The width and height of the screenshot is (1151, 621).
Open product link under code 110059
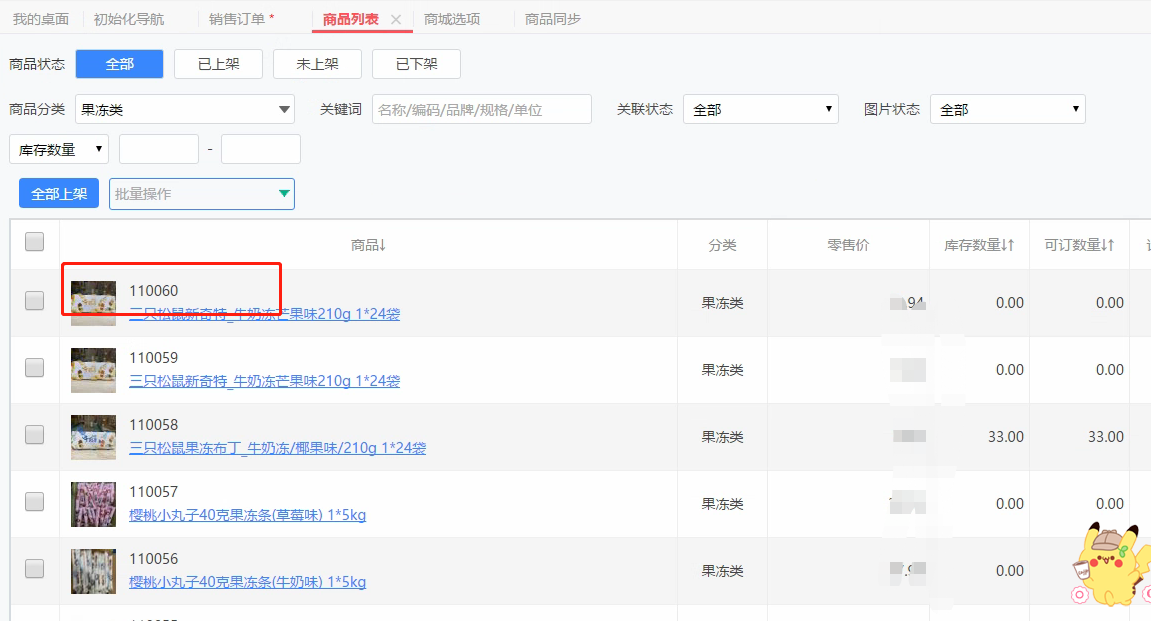coord(264,381)
